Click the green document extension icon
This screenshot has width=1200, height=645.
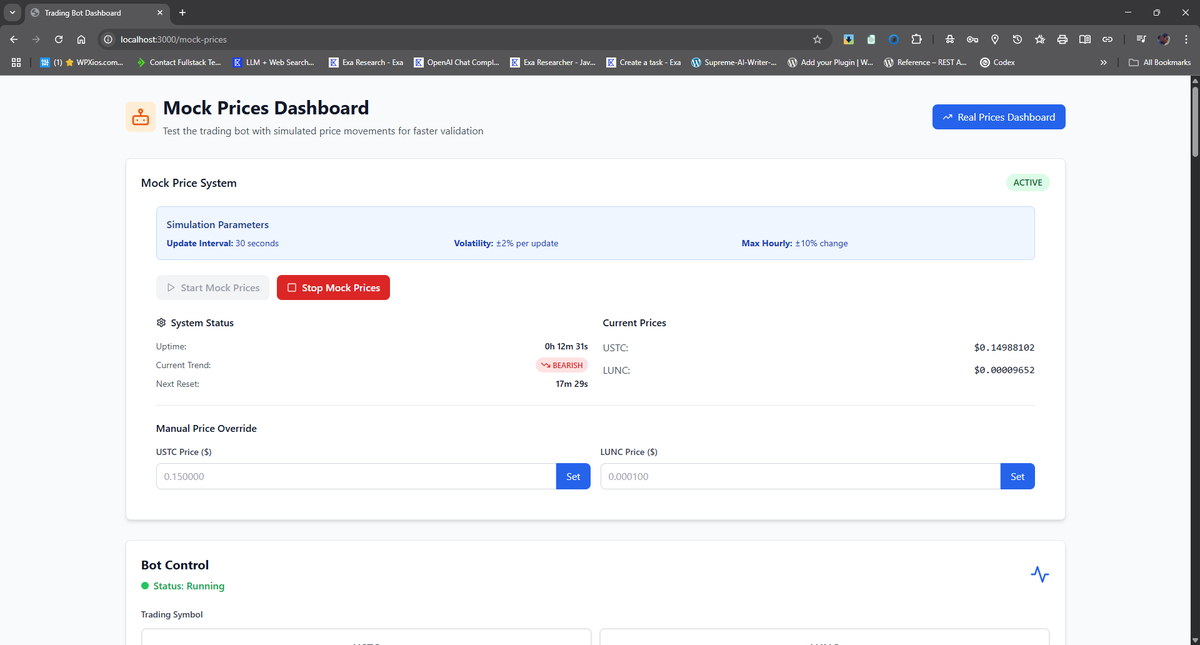pyautogui.click(x=871, y=39)
